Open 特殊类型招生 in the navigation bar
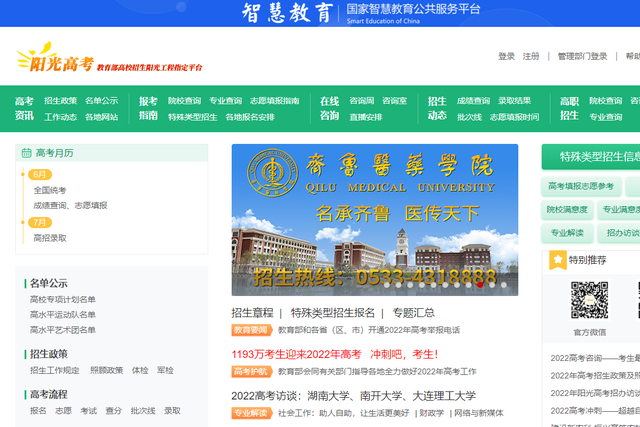This screenshot has height=427, width=640. [x=193, y=117]
